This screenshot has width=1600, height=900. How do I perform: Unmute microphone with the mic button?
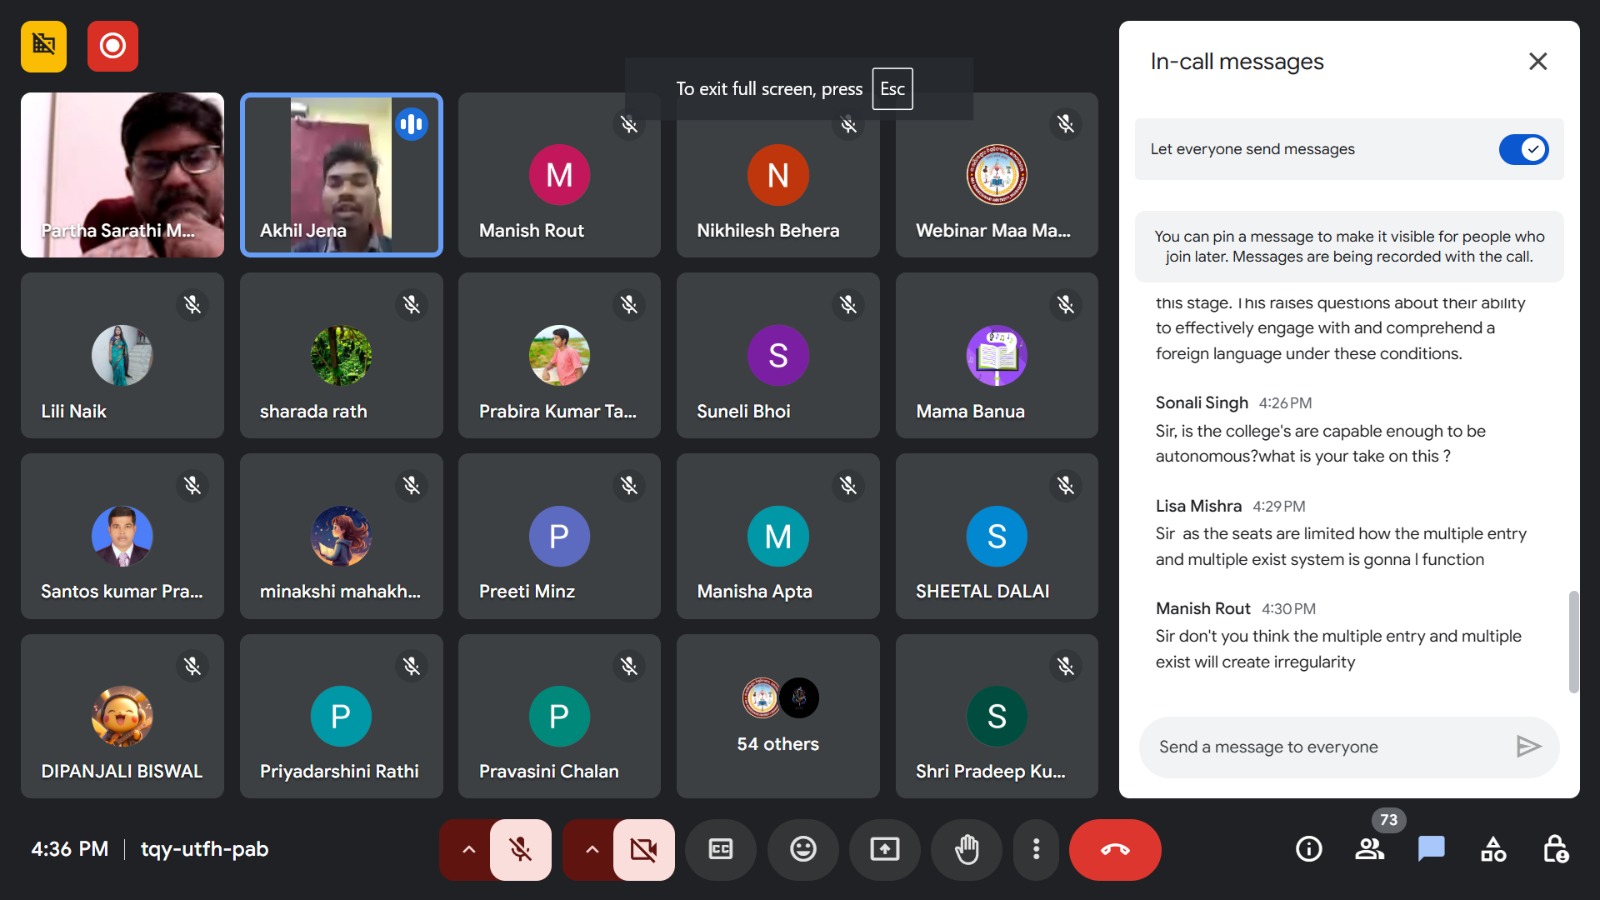[520, 849]
